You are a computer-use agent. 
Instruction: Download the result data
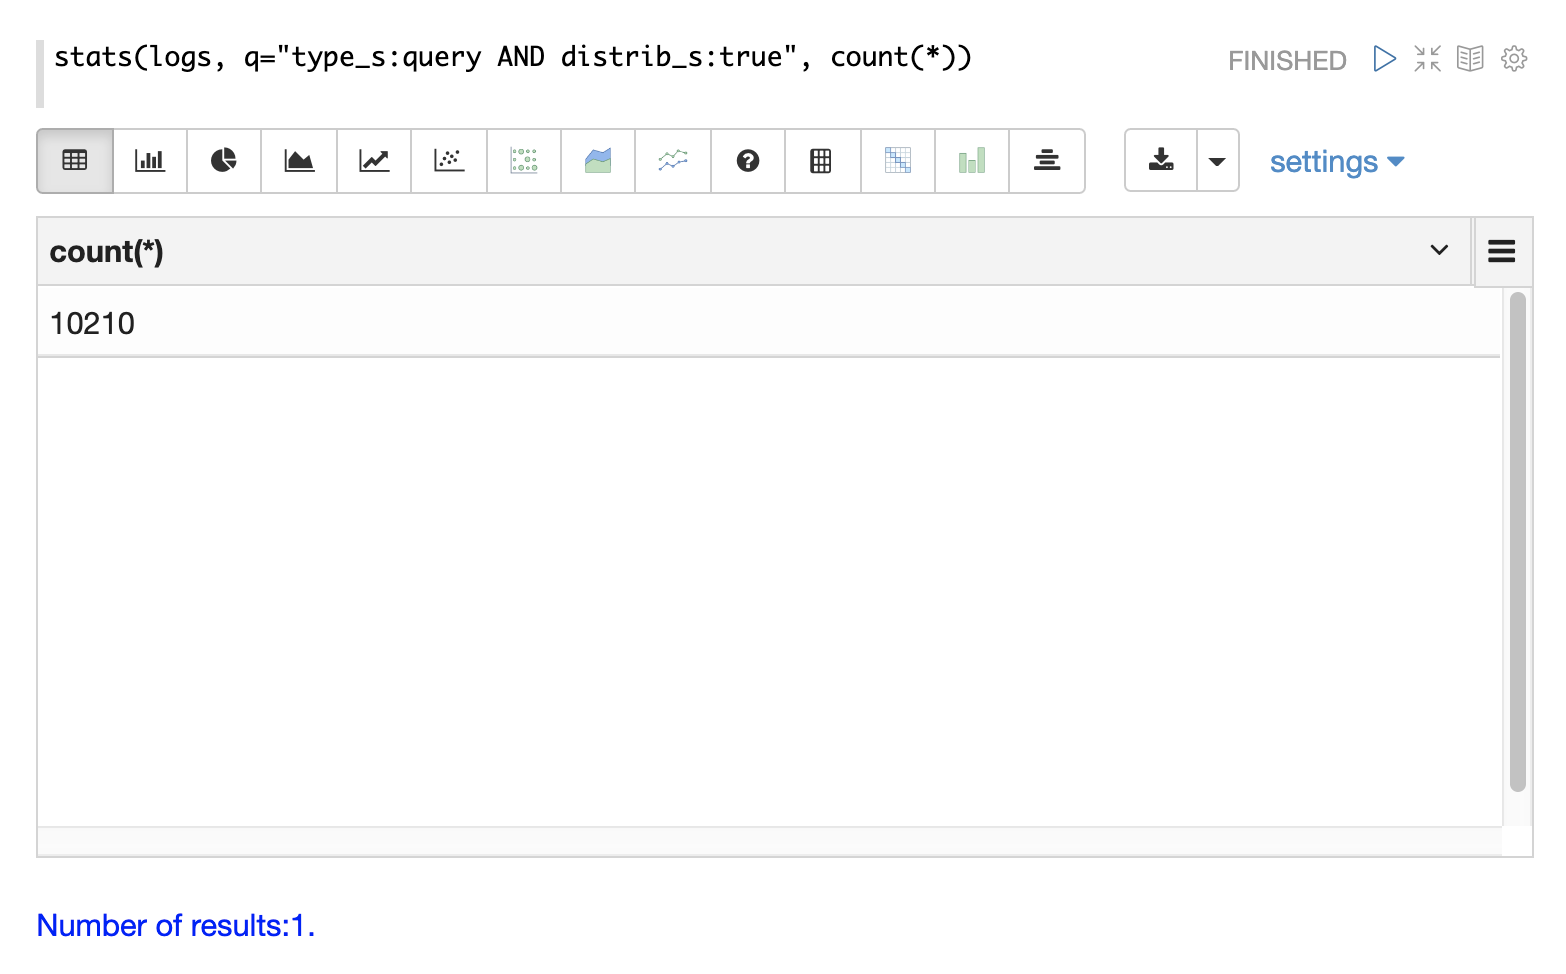pos(1161,160)
